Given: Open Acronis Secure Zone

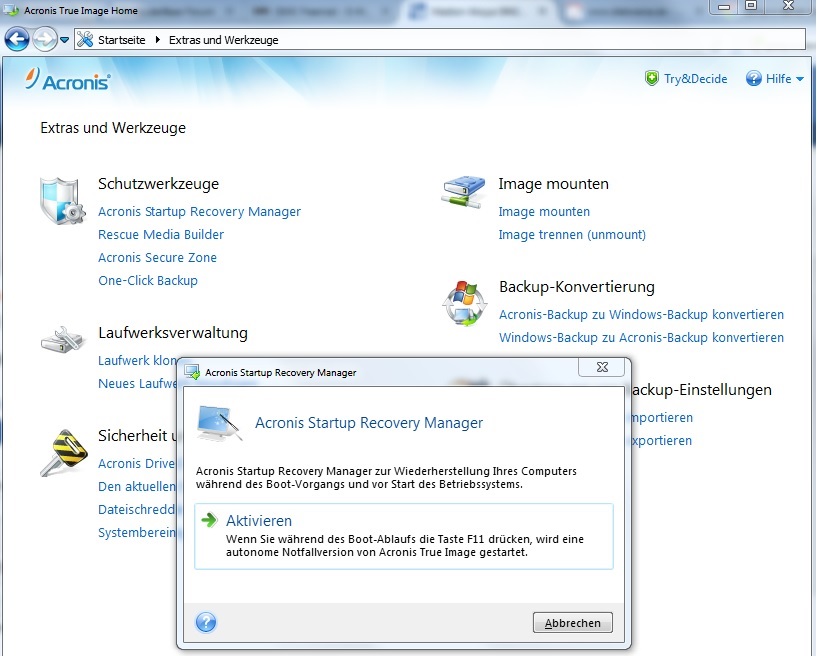Looking at the screenshot, I should [157, 257].
